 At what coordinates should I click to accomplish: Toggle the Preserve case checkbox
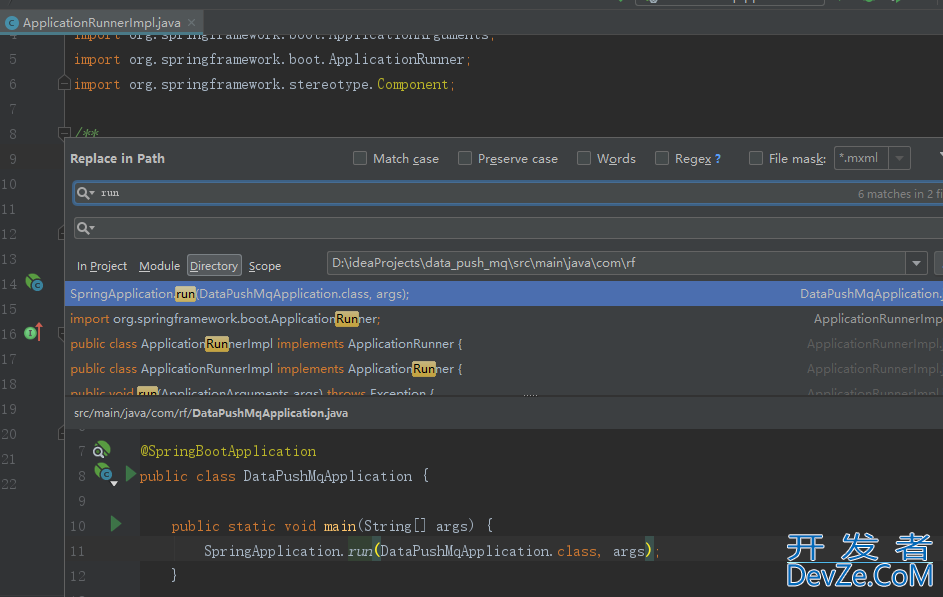[465, 158]
